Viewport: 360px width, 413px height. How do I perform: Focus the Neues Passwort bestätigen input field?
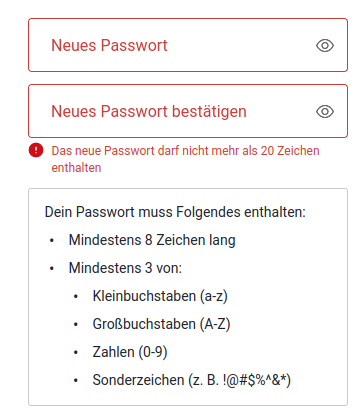click(188, 111)
